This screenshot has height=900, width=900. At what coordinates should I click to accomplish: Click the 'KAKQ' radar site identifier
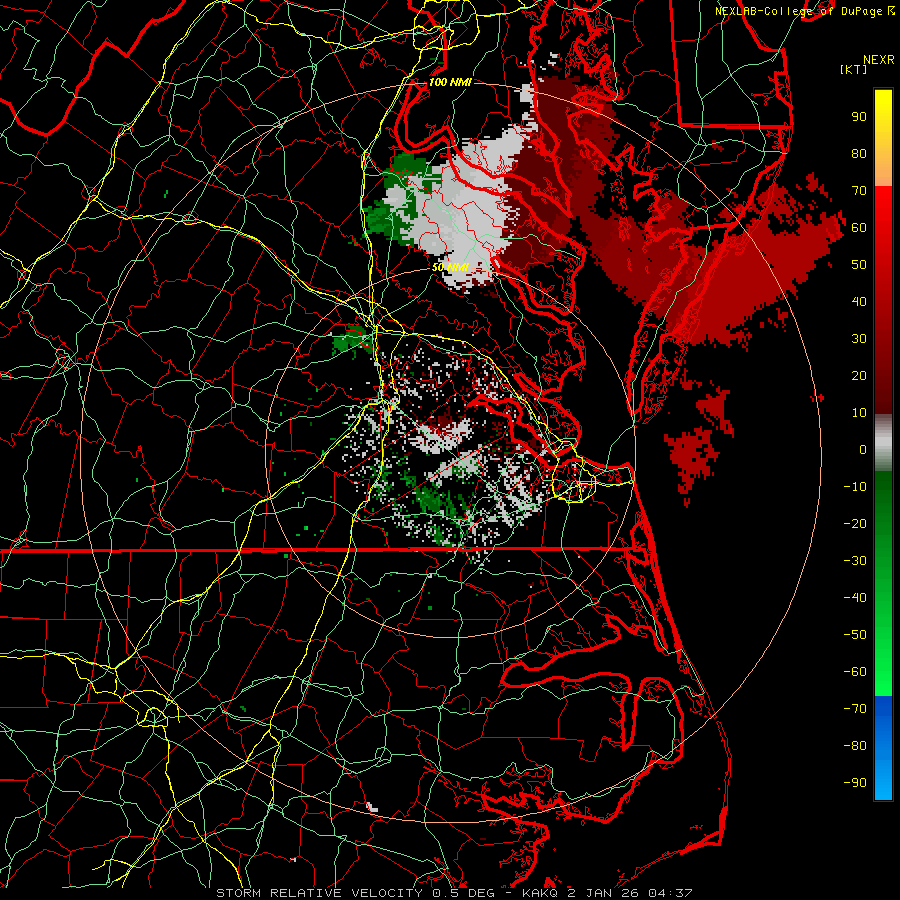[540, 893]
